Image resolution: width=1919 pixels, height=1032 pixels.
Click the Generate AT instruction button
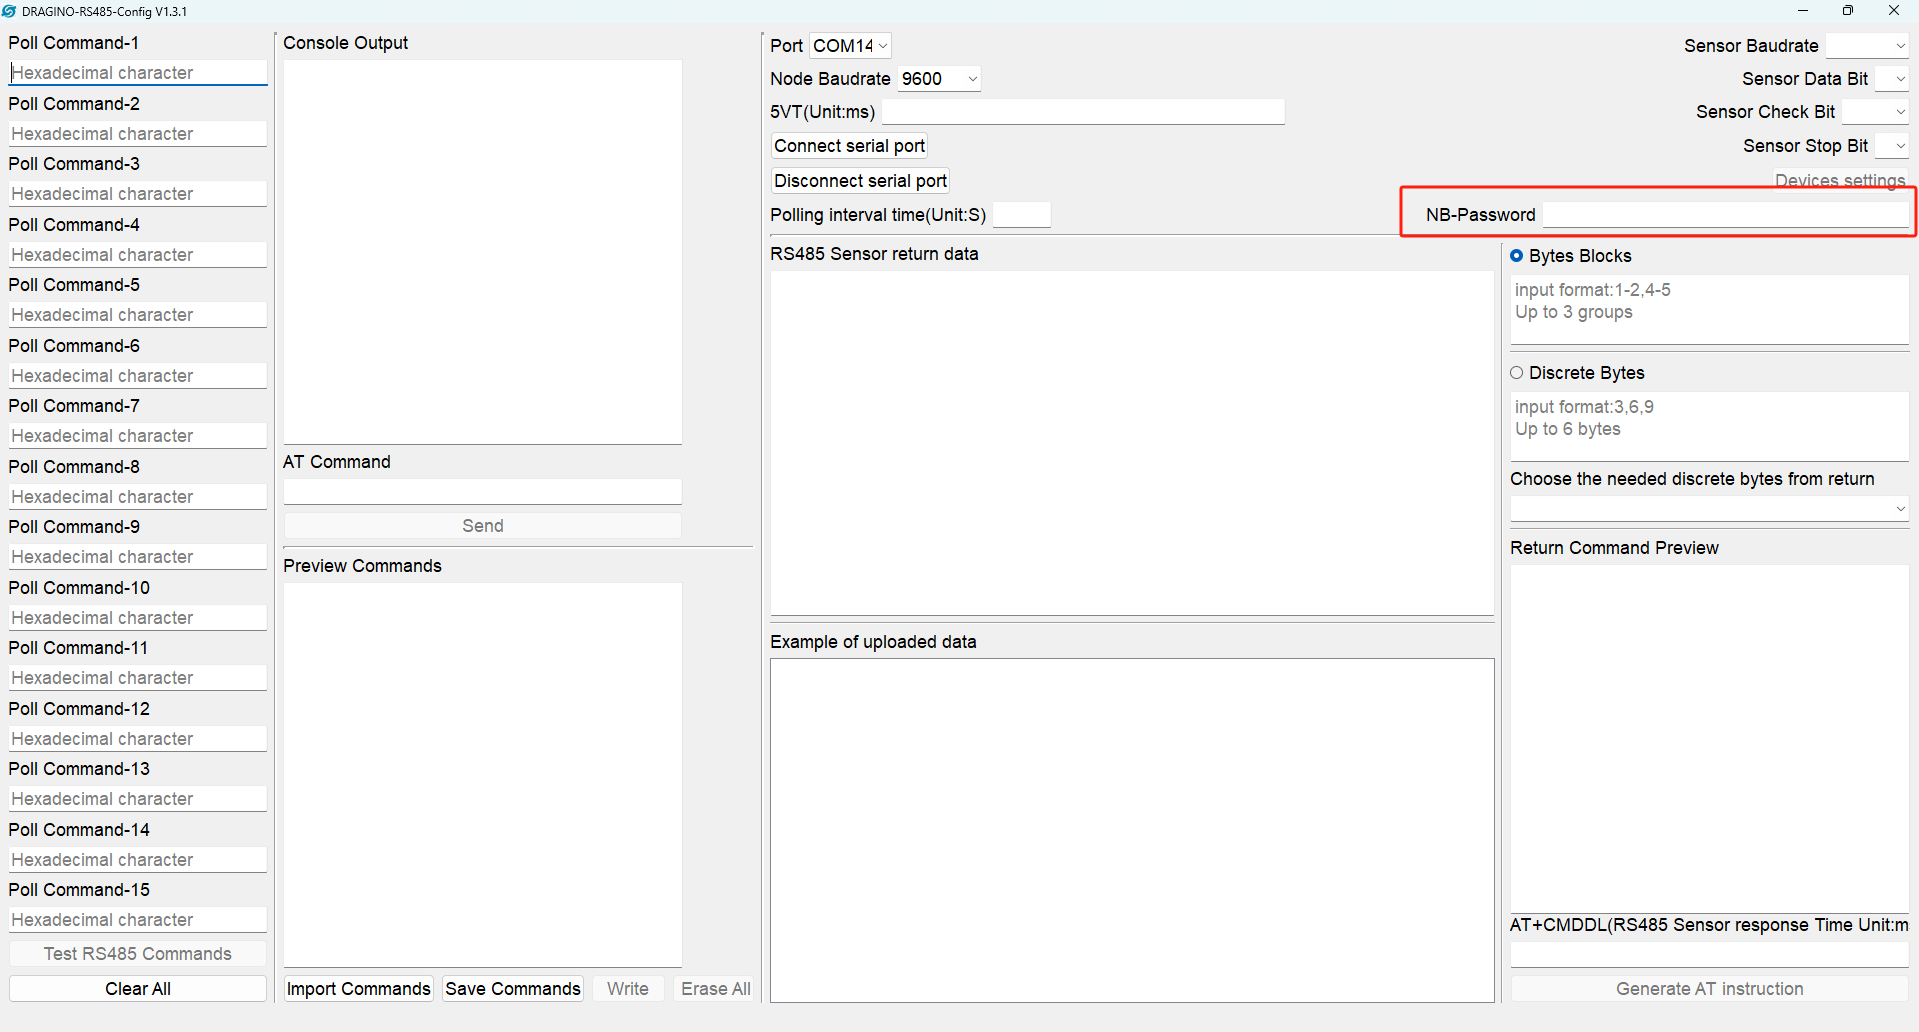[1709, 989]
